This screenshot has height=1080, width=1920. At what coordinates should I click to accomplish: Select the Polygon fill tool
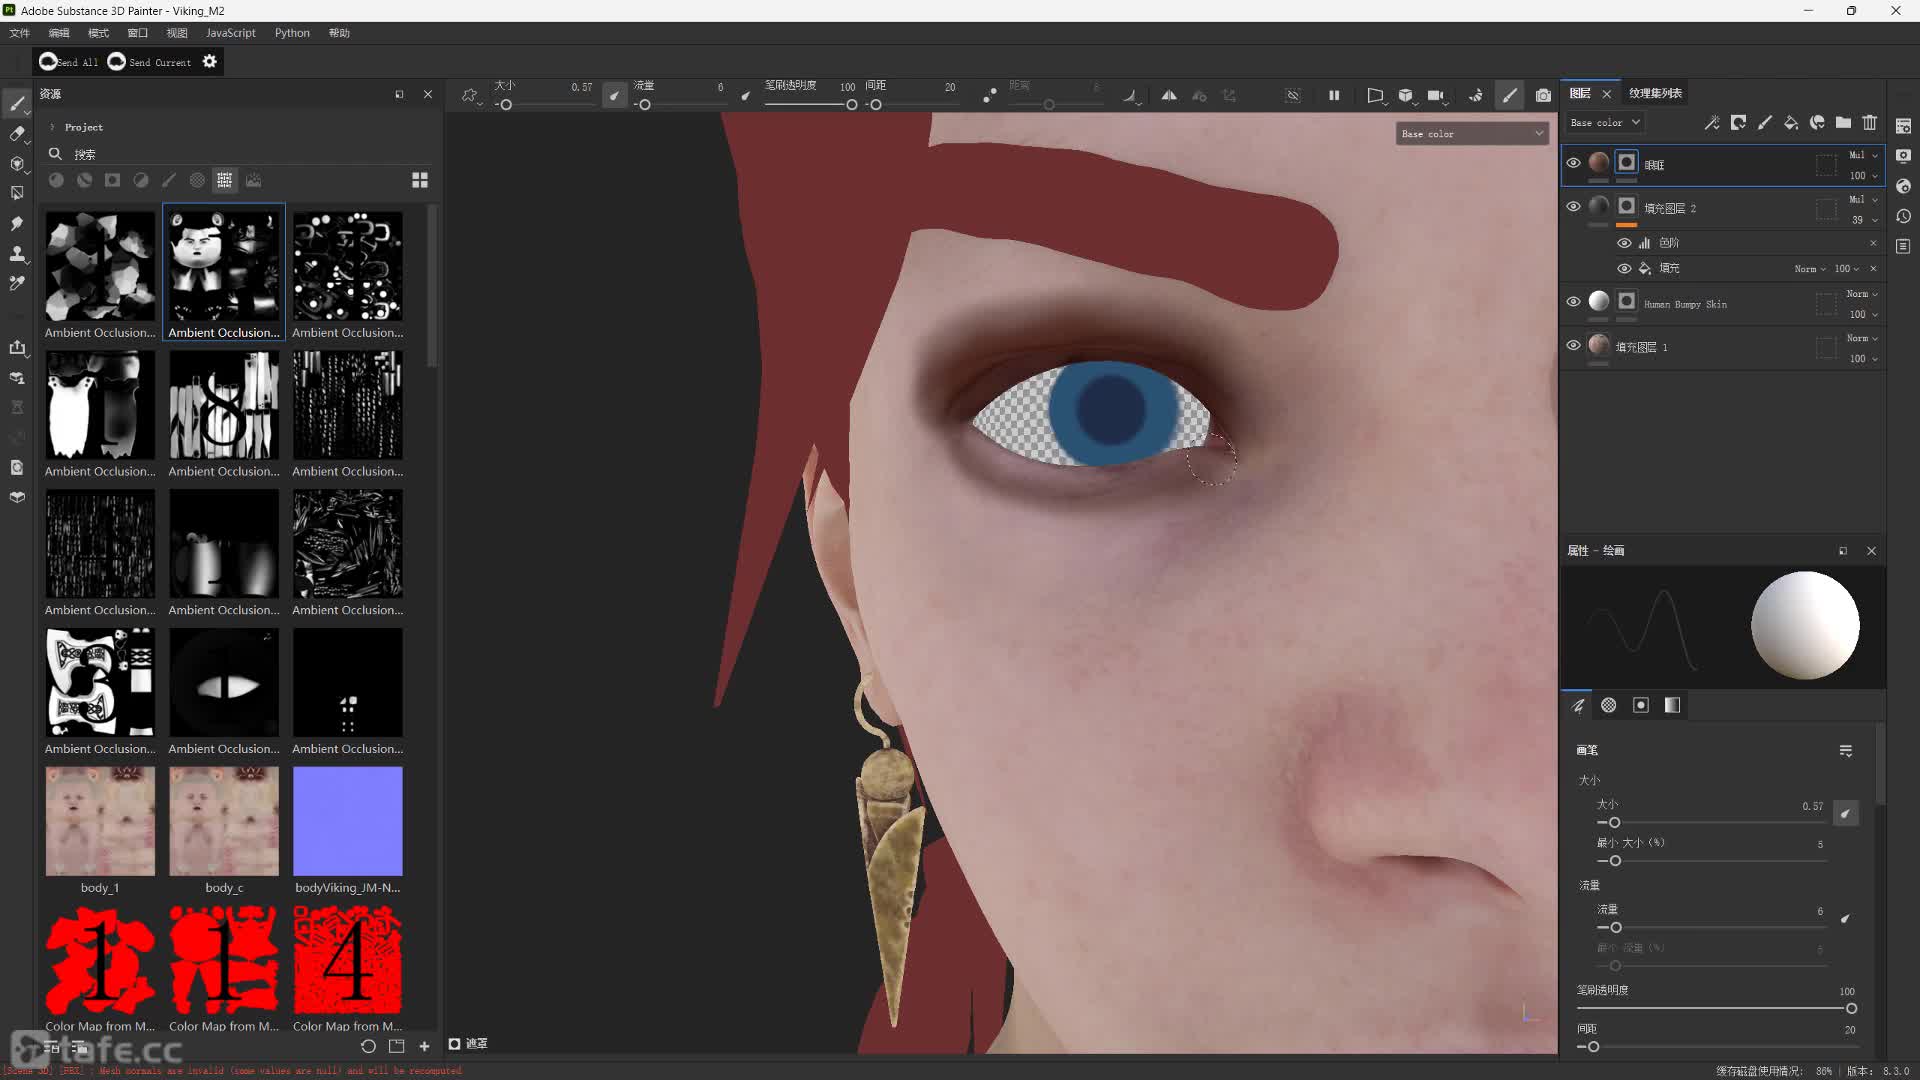(x=17, y=193)
